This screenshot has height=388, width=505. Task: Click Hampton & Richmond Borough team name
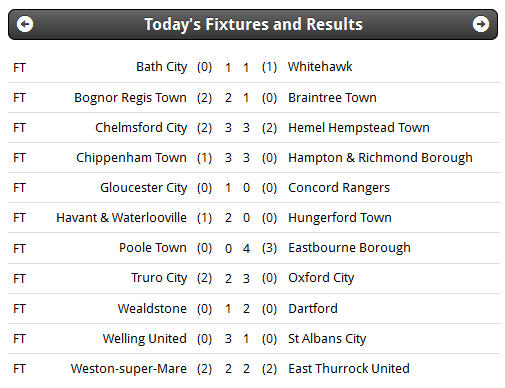point(380,158)
